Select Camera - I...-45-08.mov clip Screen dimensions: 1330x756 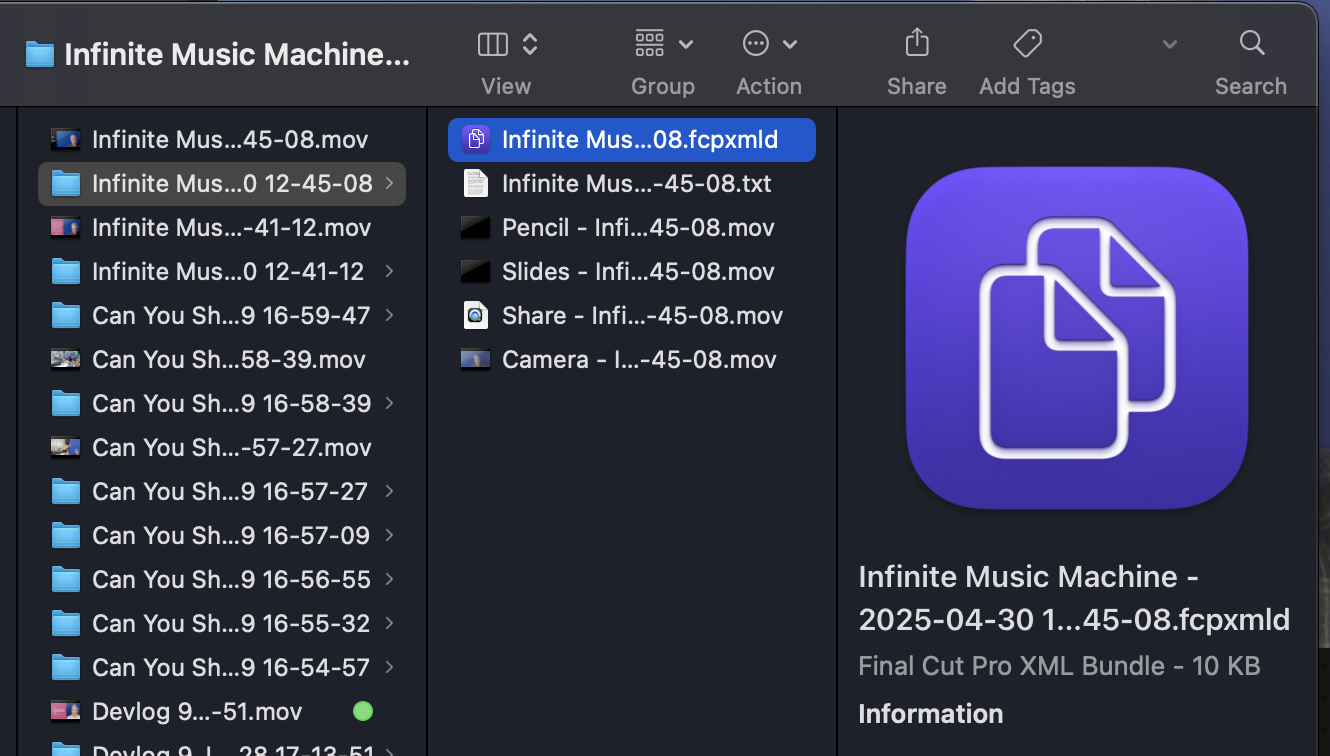coord(639,360)
